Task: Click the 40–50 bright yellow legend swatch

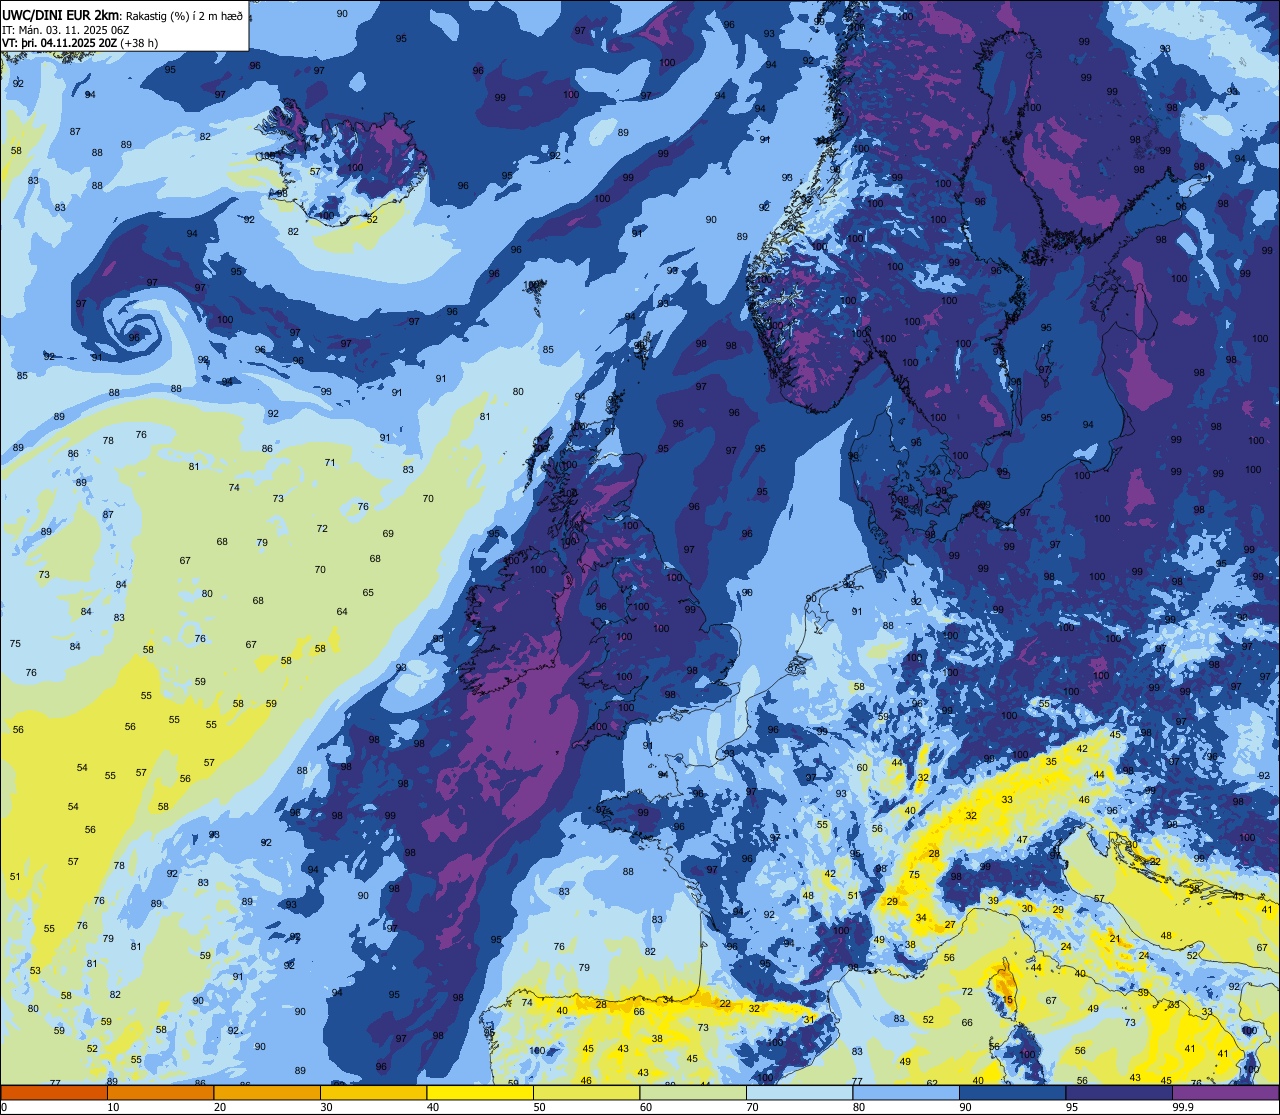Action: click(480, 1092)
